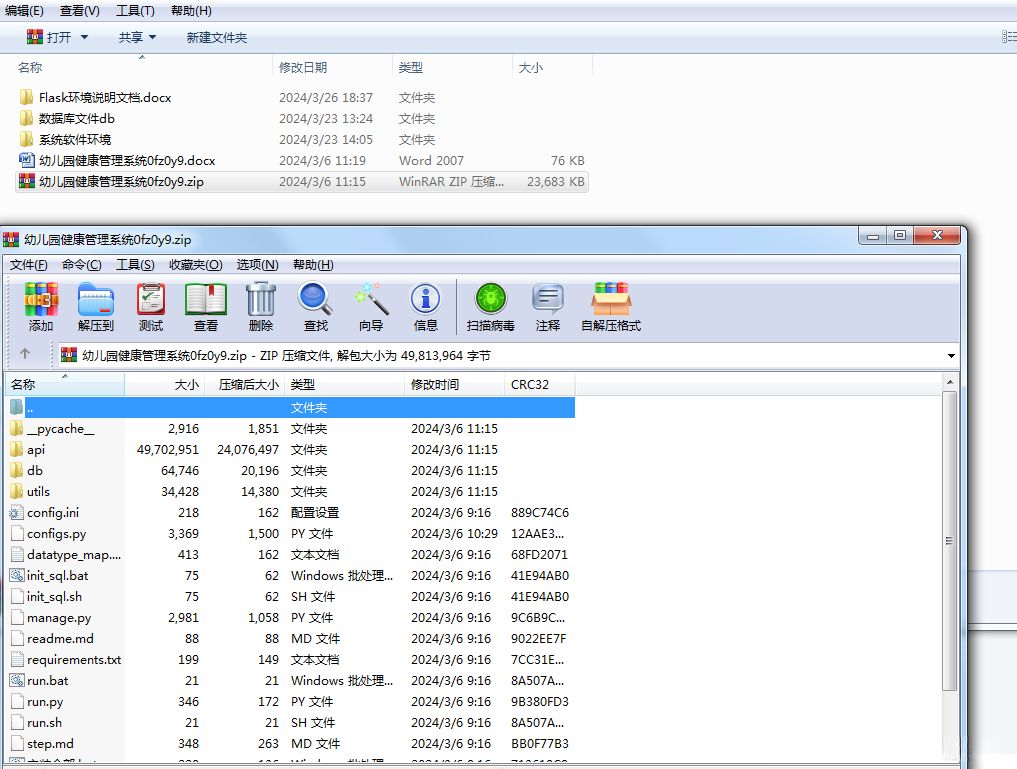Click the SFX (自解压格式) toolbar icon
The image size is (1017, 769).
[611, 299]
